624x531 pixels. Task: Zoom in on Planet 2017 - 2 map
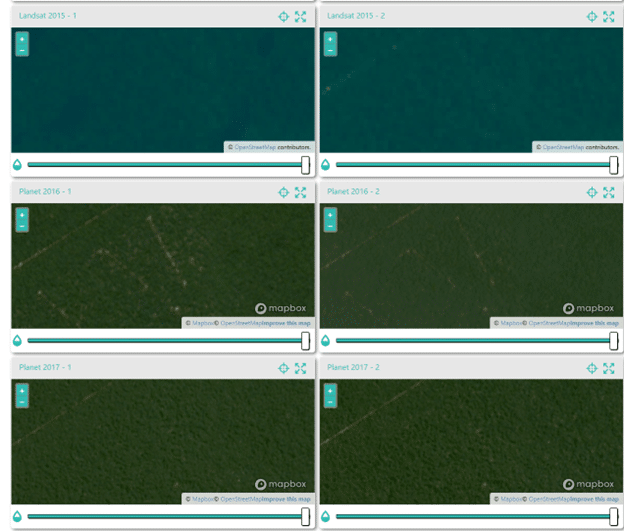(x=330, y=390)
